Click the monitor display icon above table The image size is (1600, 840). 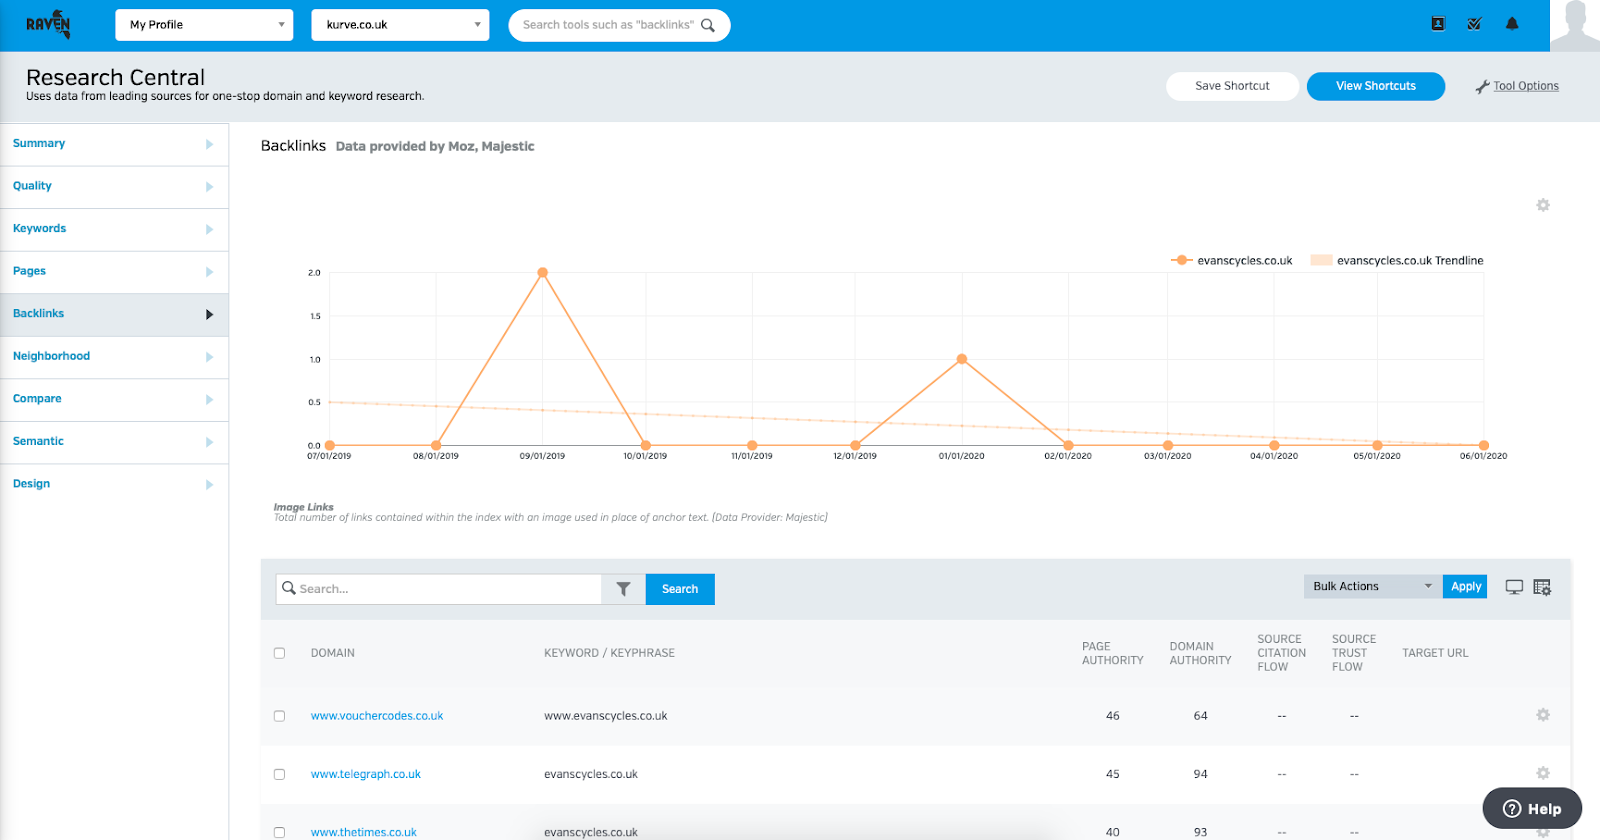pos(1514,587)
